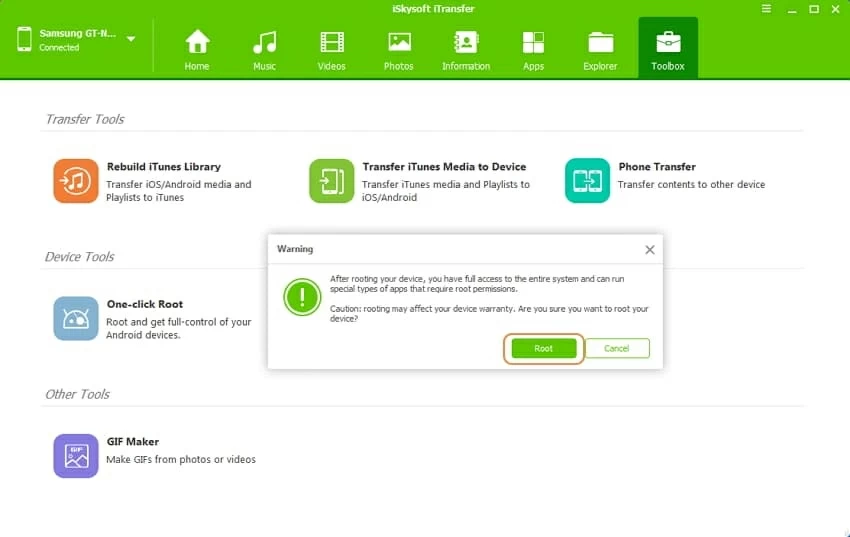Open the GIF Maker tool
The image size is (850, 537).
click(76, 456)
